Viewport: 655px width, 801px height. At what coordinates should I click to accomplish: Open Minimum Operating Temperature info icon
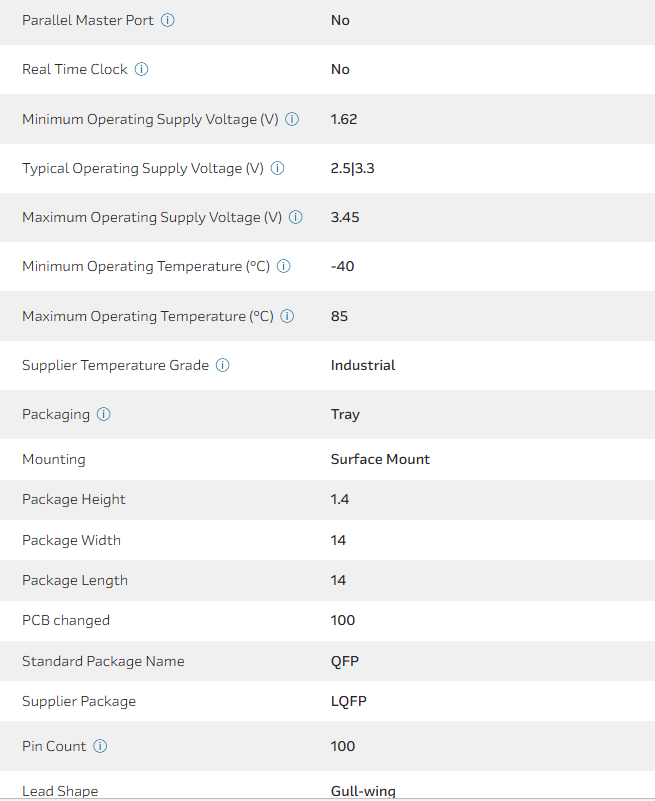[283, 266]
